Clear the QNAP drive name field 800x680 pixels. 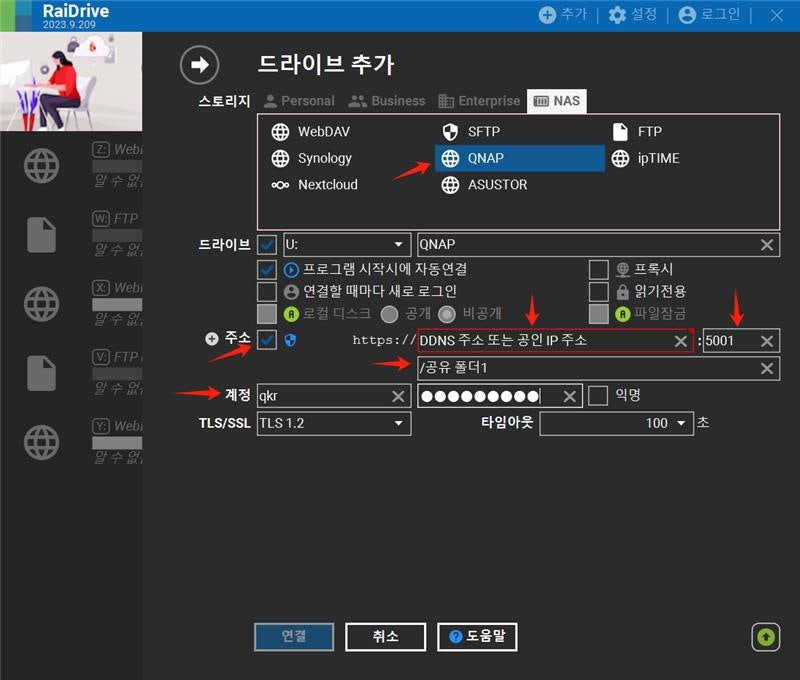point(767,245)
